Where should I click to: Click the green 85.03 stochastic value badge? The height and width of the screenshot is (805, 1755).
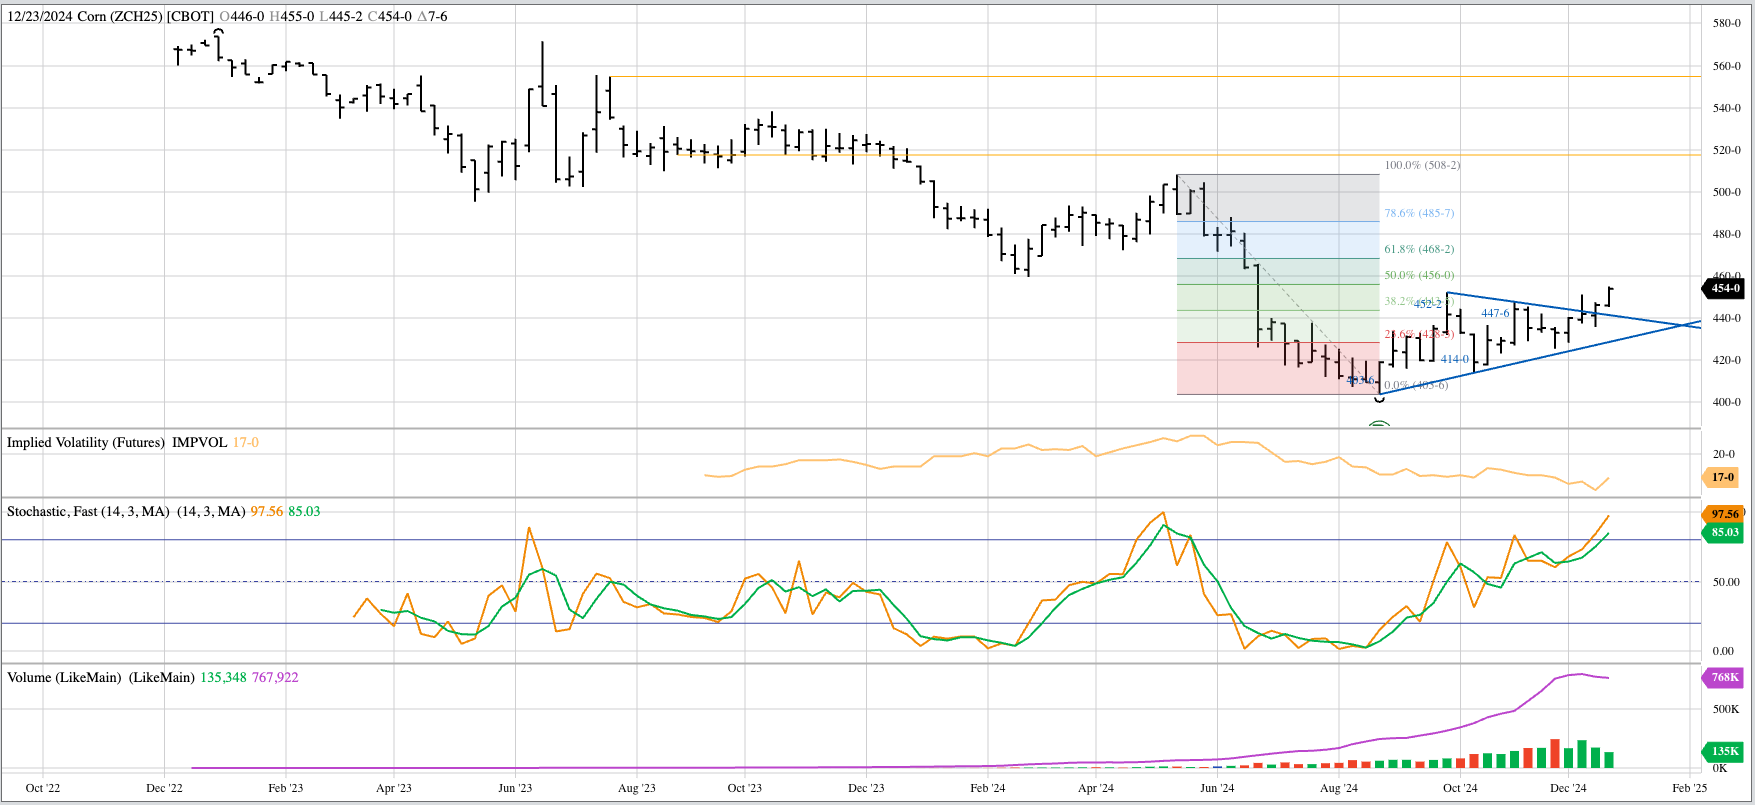[x=1724, y=532]
